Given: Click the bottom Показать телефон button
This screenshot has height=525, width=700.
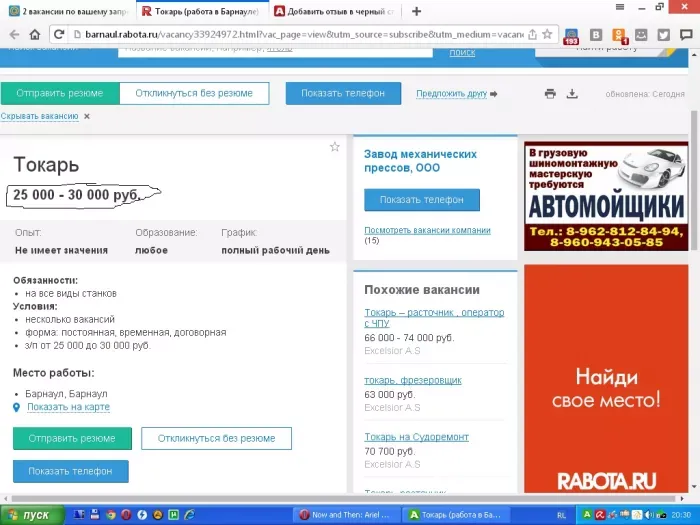Looking at the screenshot, I should pyautogui.click(x=71, y=471).
